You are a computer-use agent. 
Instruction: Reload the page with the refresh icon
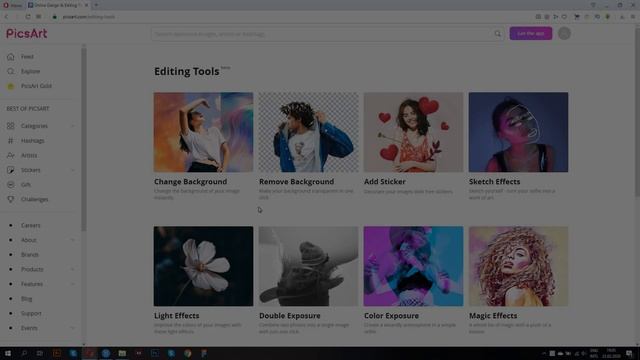click(x=28, y=17)
